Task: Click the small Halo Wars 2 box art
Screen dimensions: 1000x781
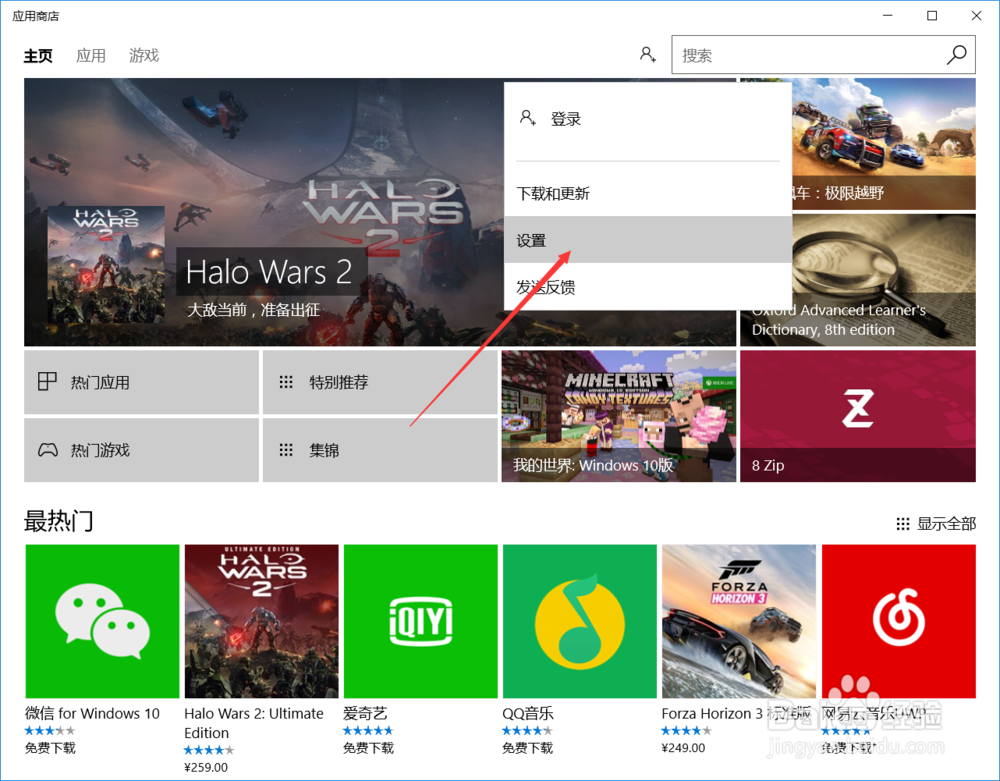Action: [106, 264]
